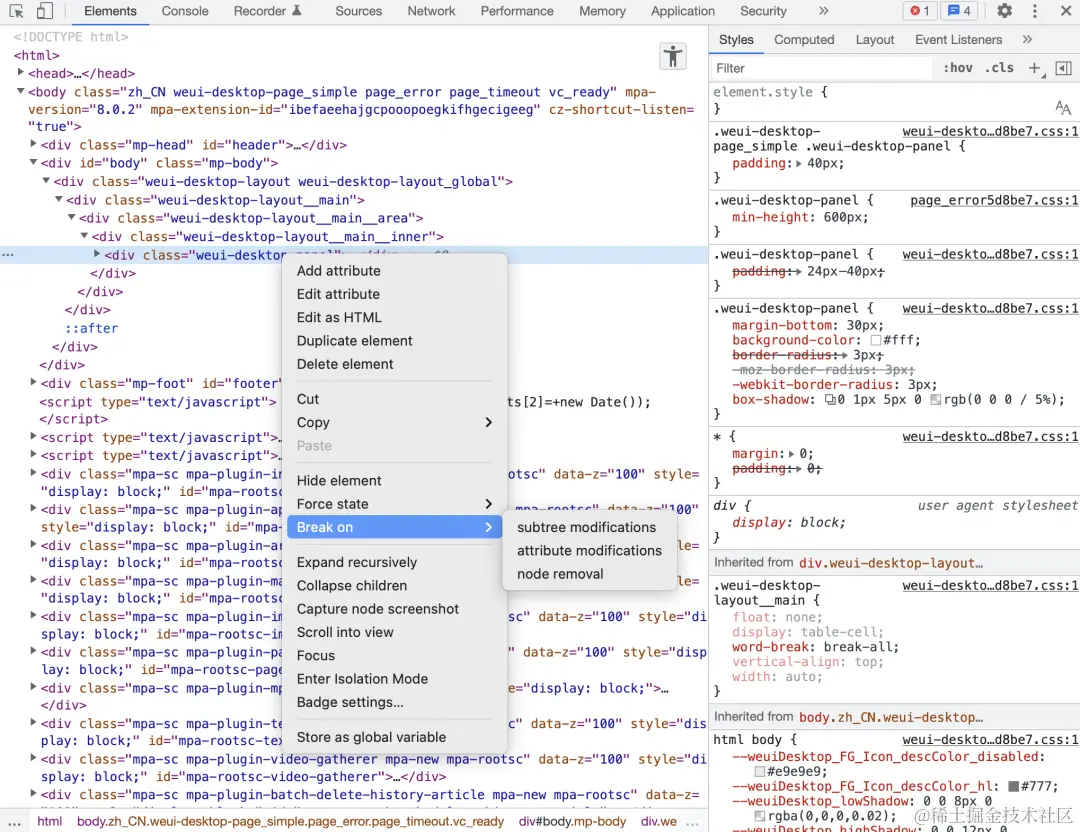Focus the styles Filter input
1080x832 pixels.
(x=823, y=68)
